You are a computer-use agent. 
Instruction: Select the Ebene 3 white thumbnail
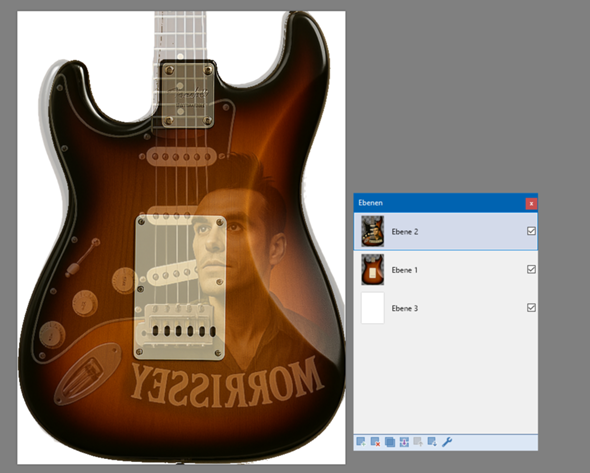[373, 308]
